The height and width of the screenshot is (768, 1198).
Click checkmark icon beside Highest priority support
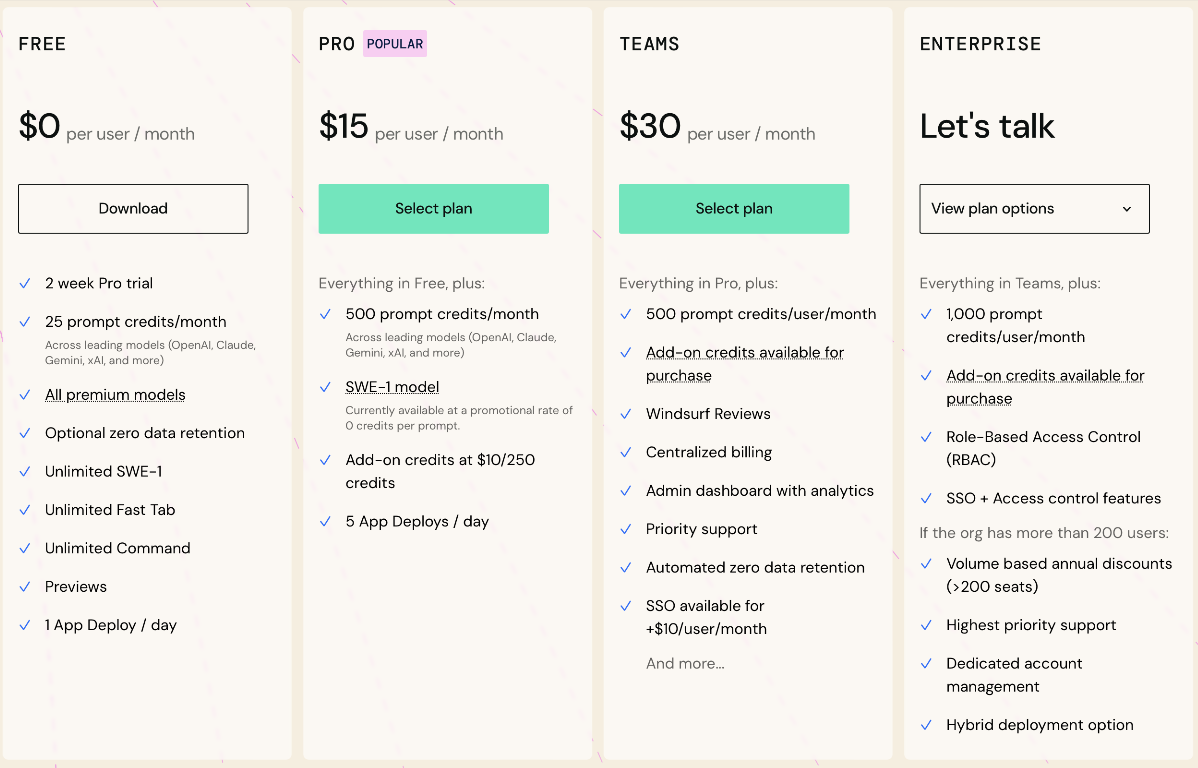(926, 625)
